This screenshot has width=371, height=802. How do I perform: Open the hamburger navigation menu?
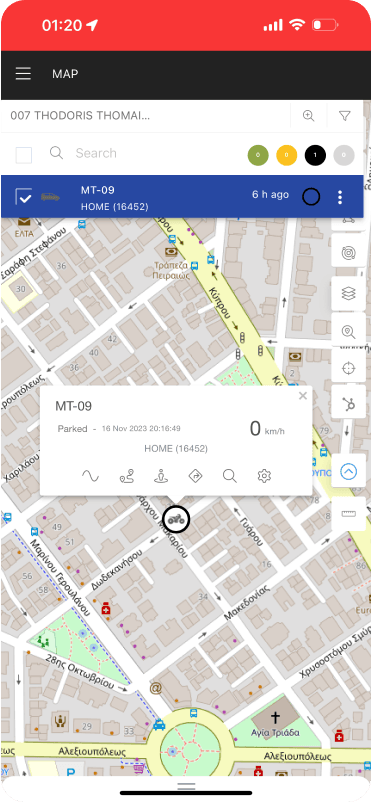coord(23,74)
